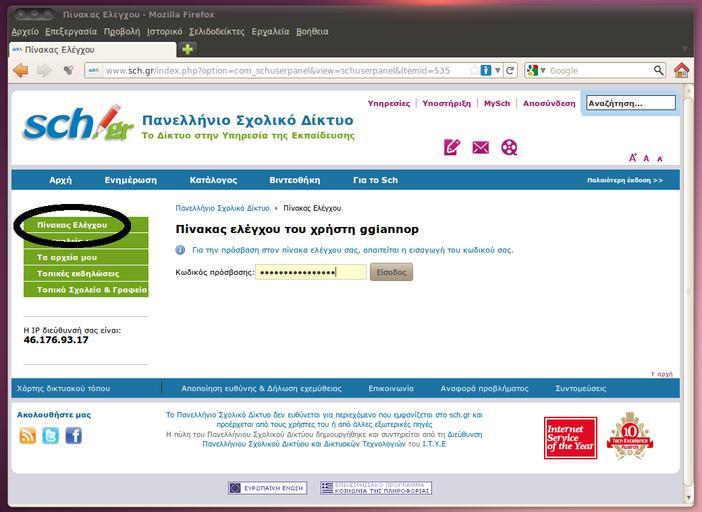Open the pink email envelope icon
The height and width of the screenshot is (512, 702).
(x=480, y=147)
